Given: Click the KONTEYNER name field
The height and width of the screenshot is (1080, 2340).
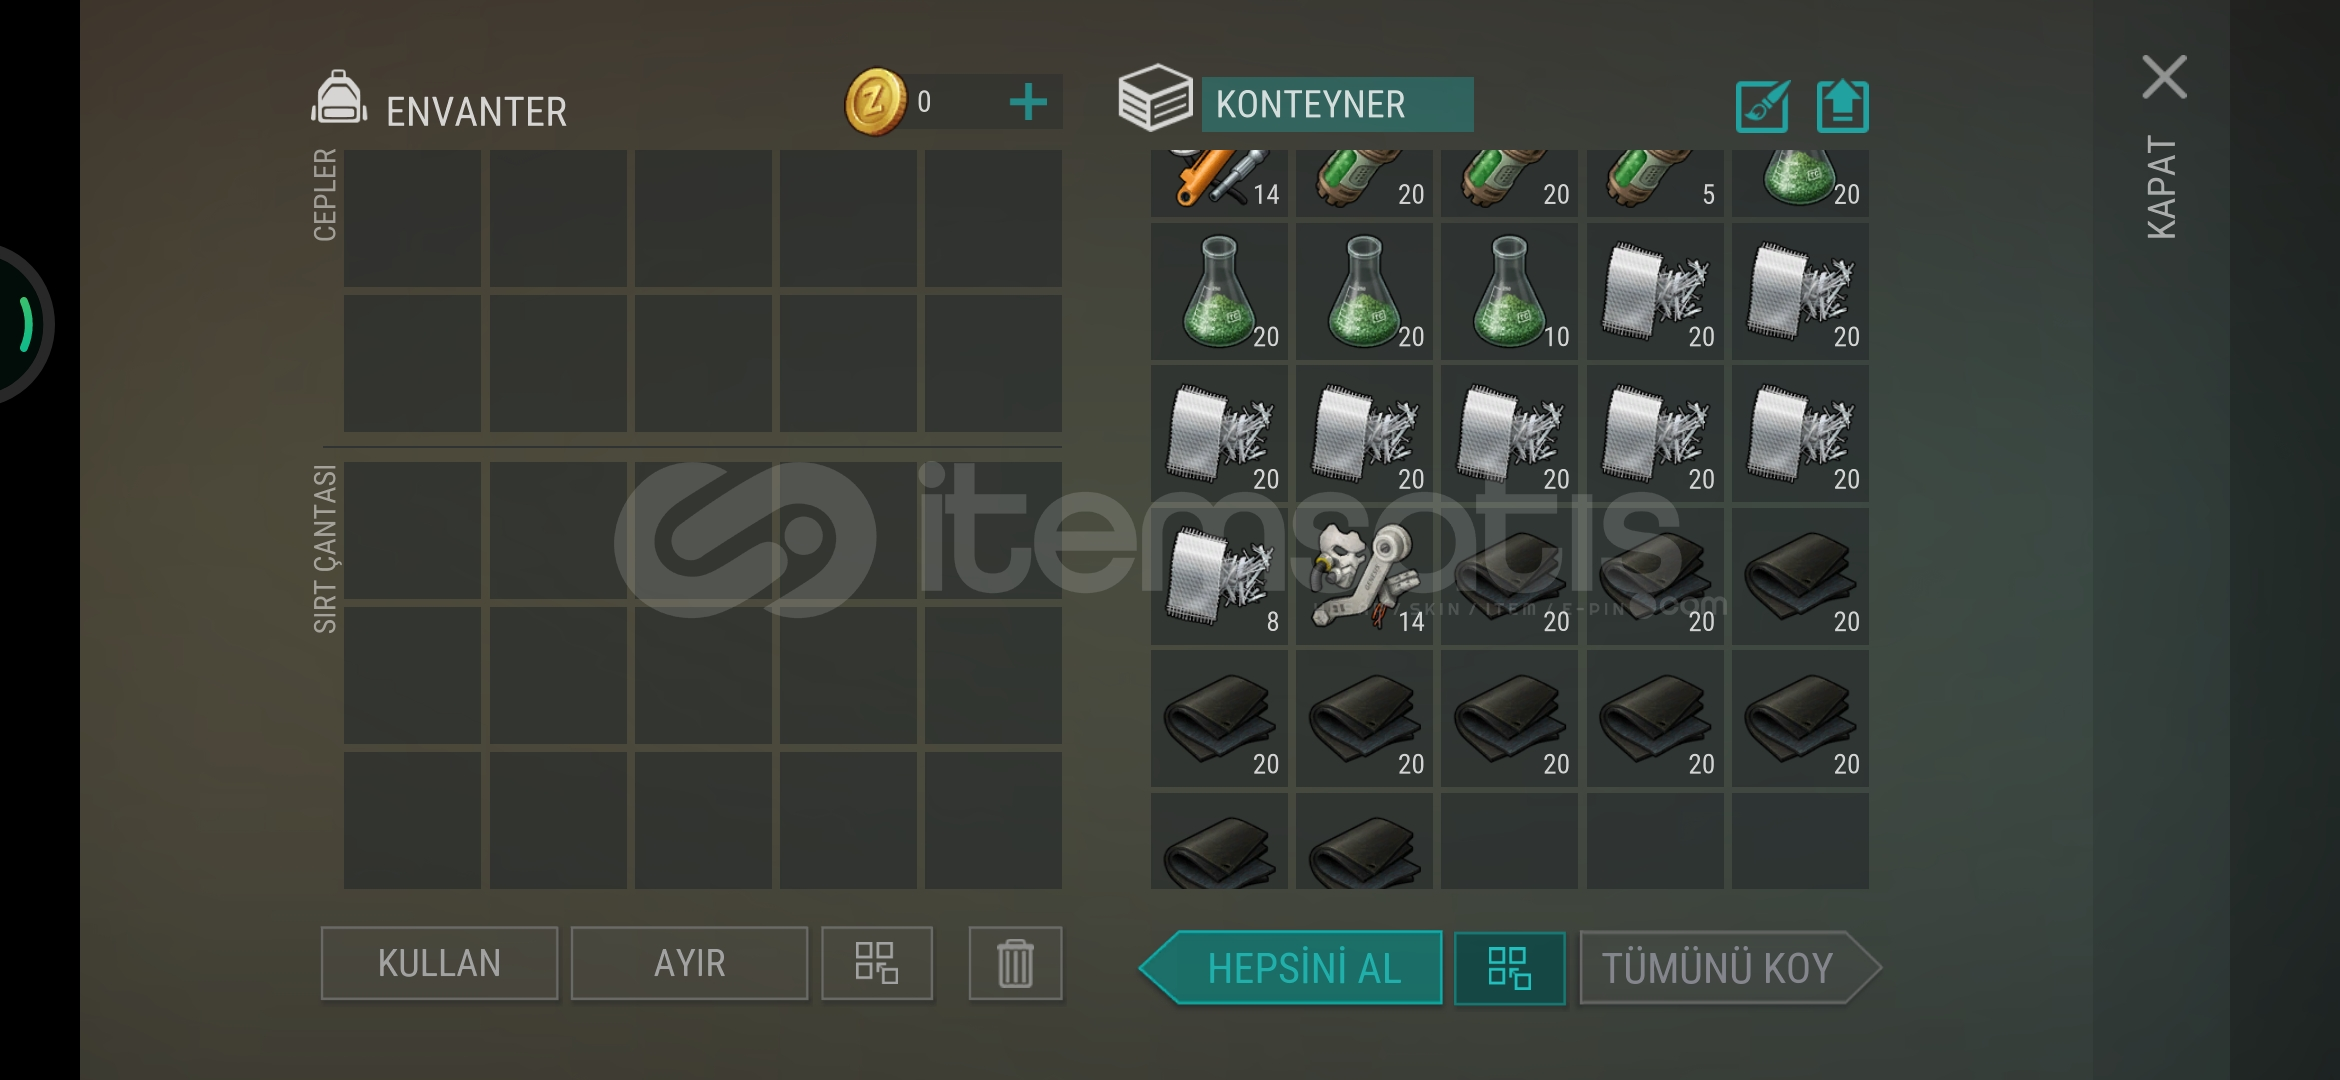Looking at the screenshot, I should (x=1337, y=104).
